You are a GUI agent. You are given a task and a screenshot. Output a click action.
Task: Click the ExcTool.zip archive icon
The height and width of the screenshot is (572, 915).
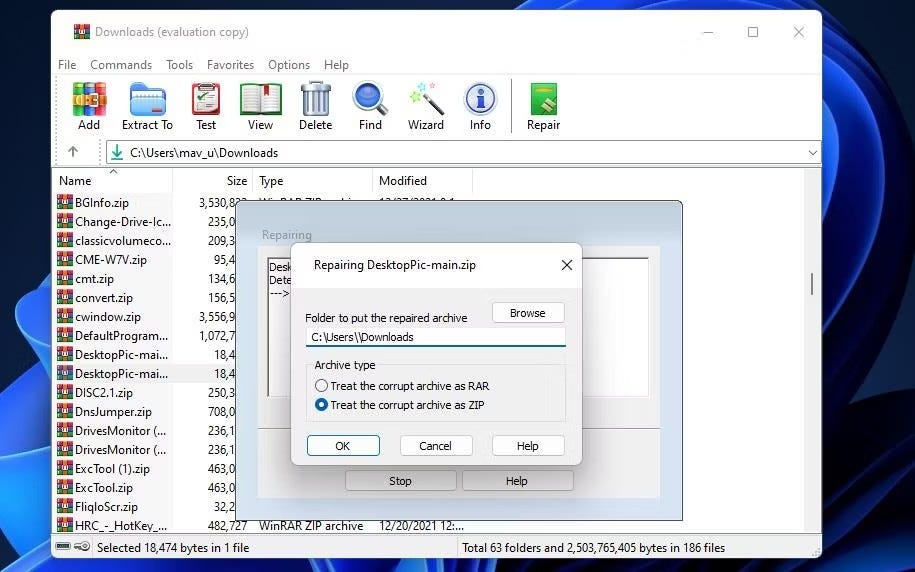(65, 487)
